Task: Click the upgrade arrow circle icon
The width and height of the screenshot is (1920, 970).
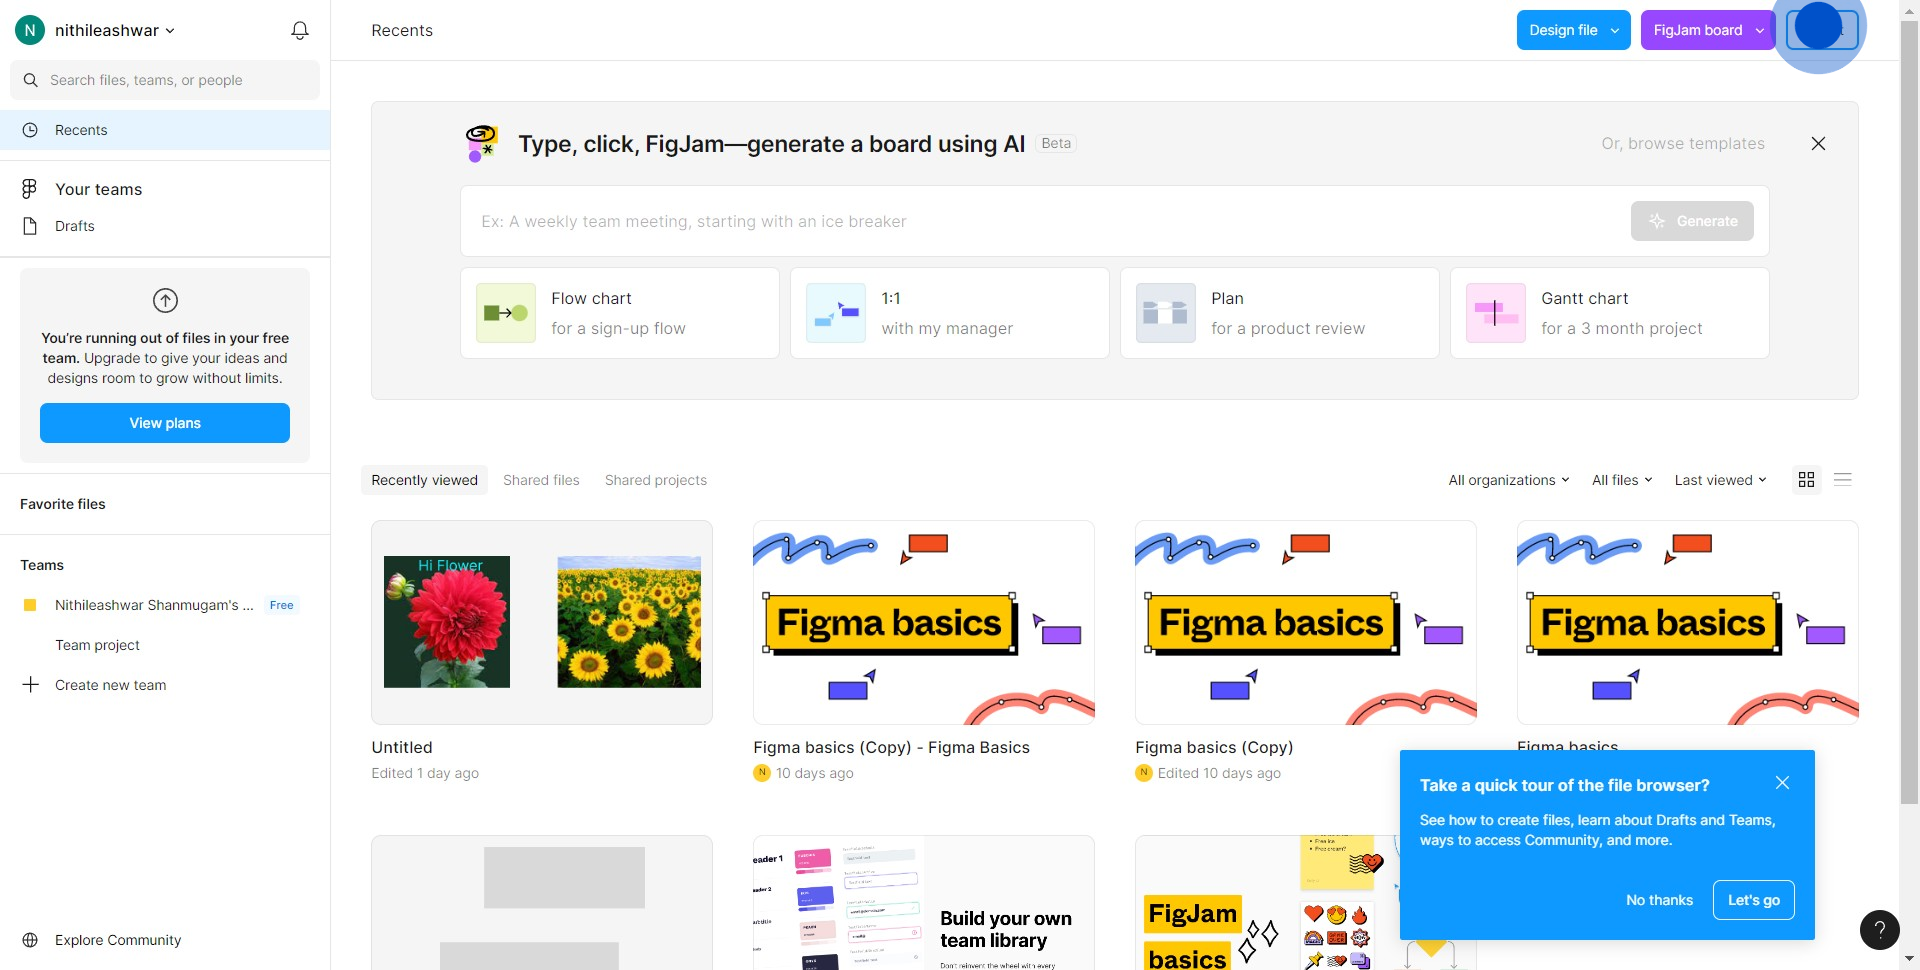Action: pyautogui.click(x=165, y=300)
